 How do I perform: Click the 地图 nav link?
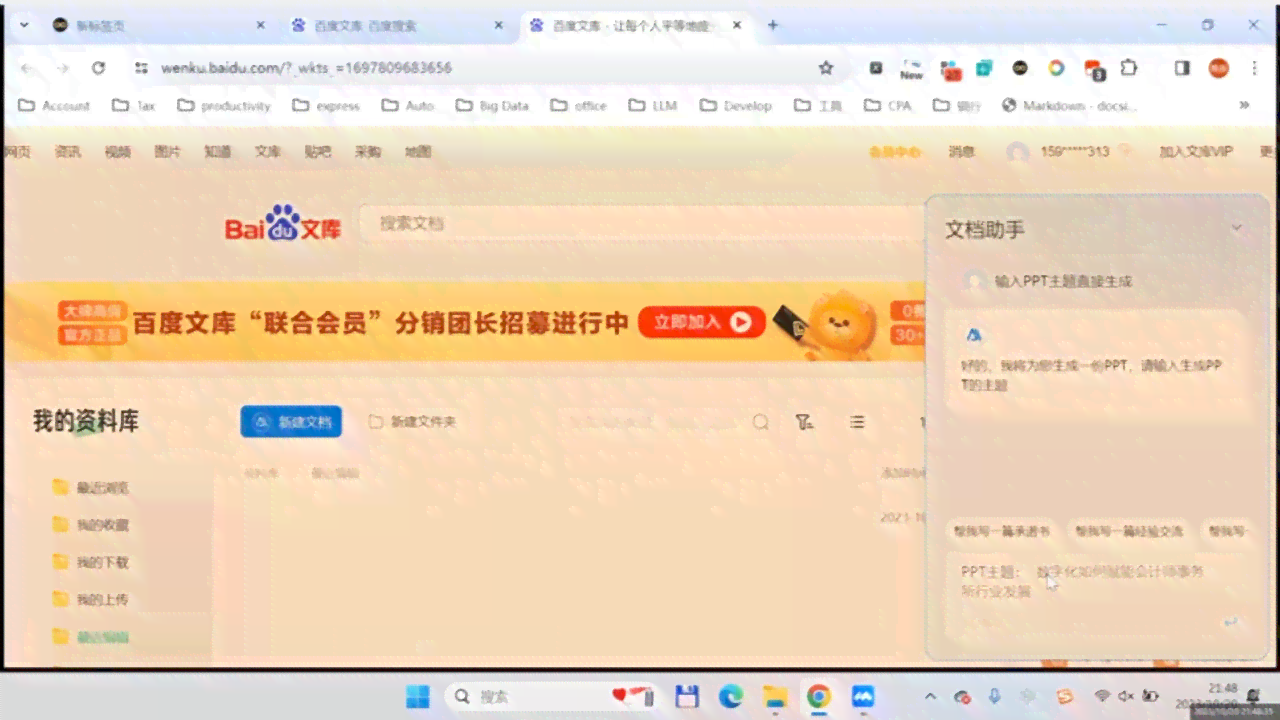(x=418, y=152)
